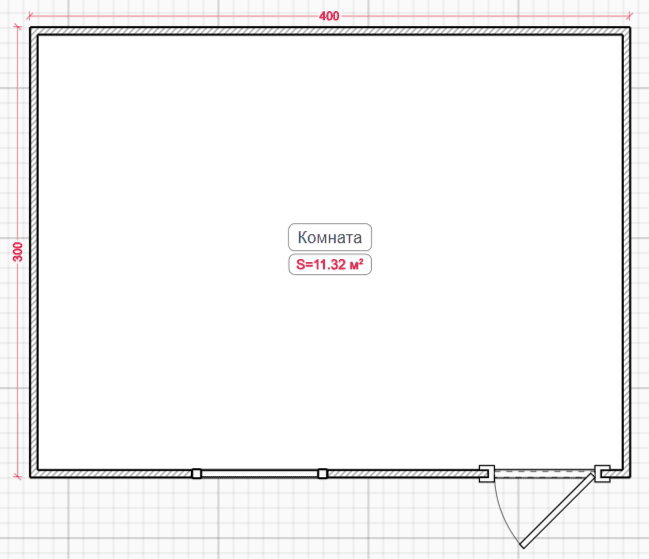Click the window's left end handle

(x=197, y=473)
